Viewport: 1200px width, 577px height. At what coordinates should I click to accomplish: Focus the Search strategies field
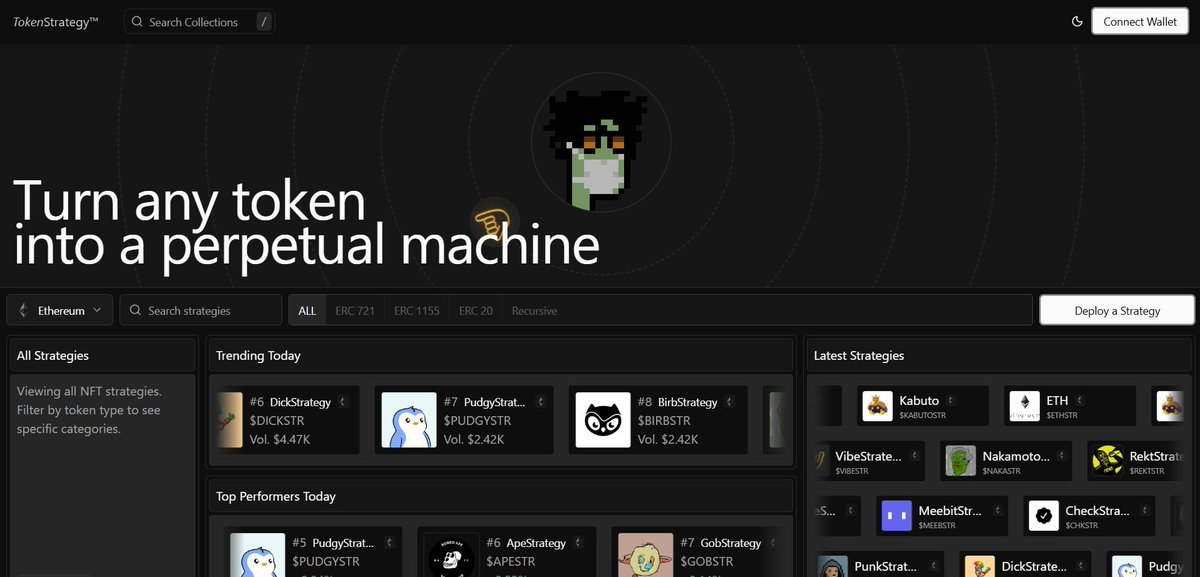click(x=201, y=310)
